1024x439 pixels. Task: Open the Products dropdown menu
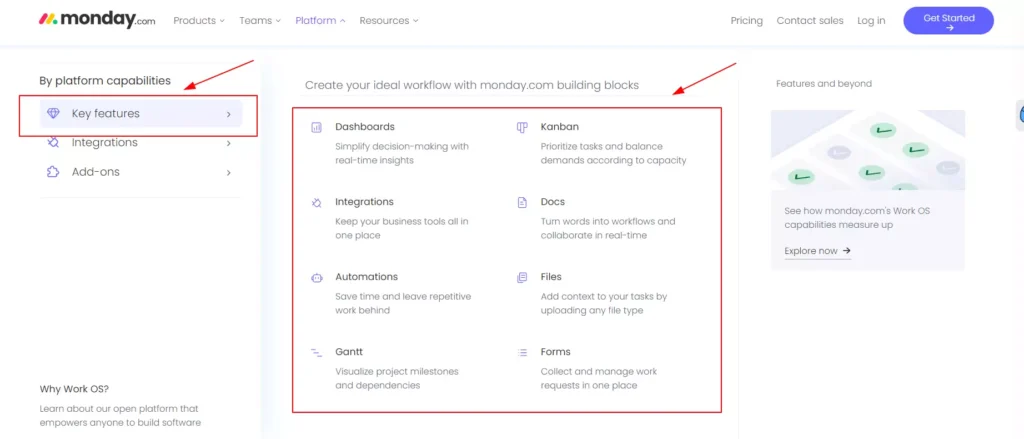click(199, 20)
